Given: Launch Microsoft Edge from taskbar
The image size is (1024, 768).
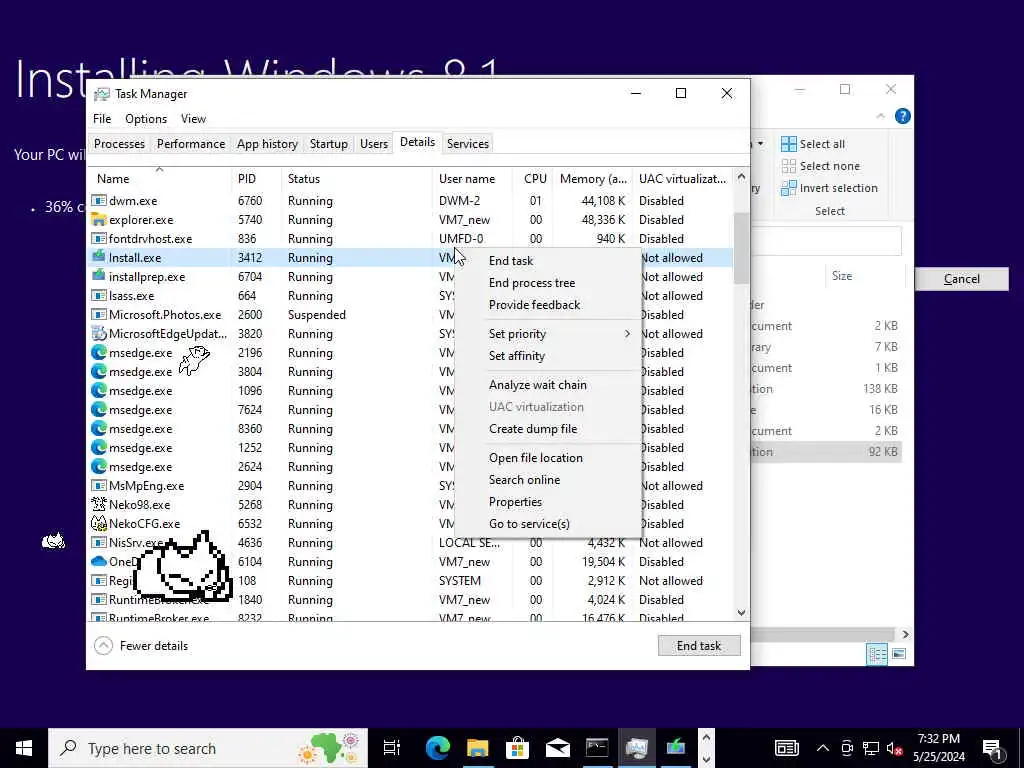Looking at the screenshot, I should point(438,748).
